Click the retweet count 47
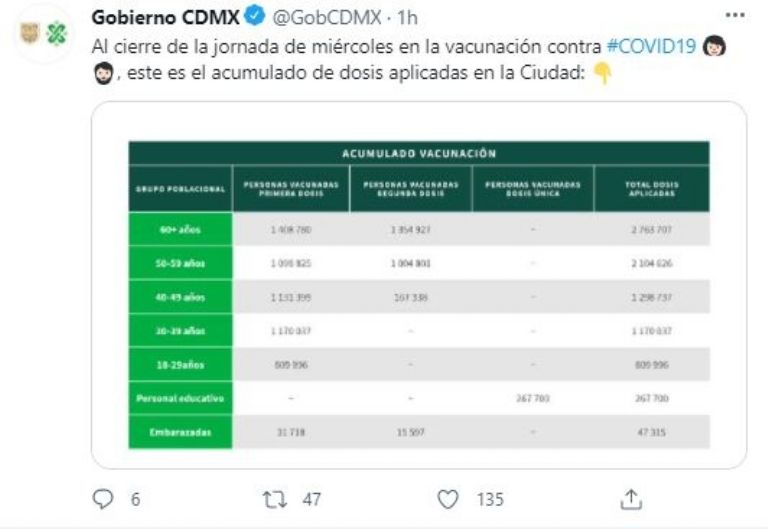The image size is (768, 529). click(312, 500)
